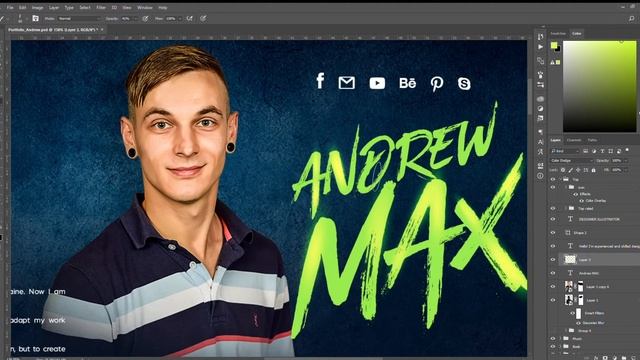Screen dimensions: 640x360
Task: Open the brush blending Mode dropdown
Action: [79, 19]
